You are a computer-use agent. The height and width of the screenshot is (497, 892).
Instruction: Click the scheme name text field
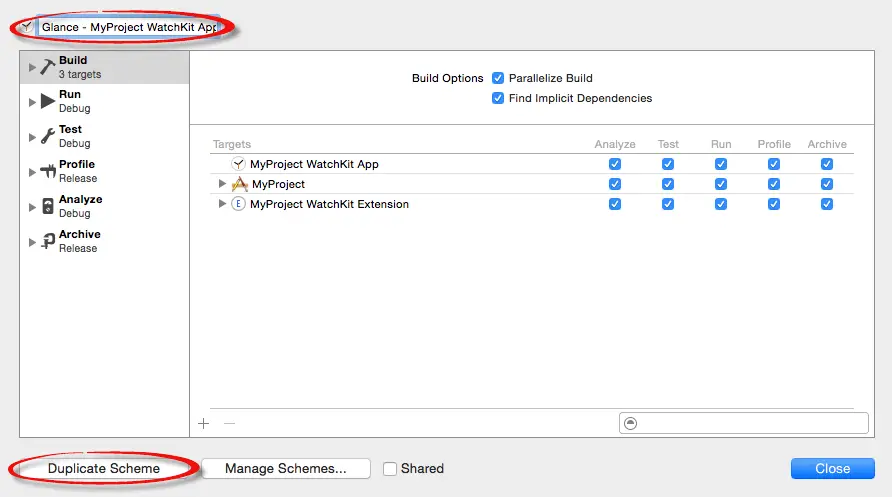[128, 27]
